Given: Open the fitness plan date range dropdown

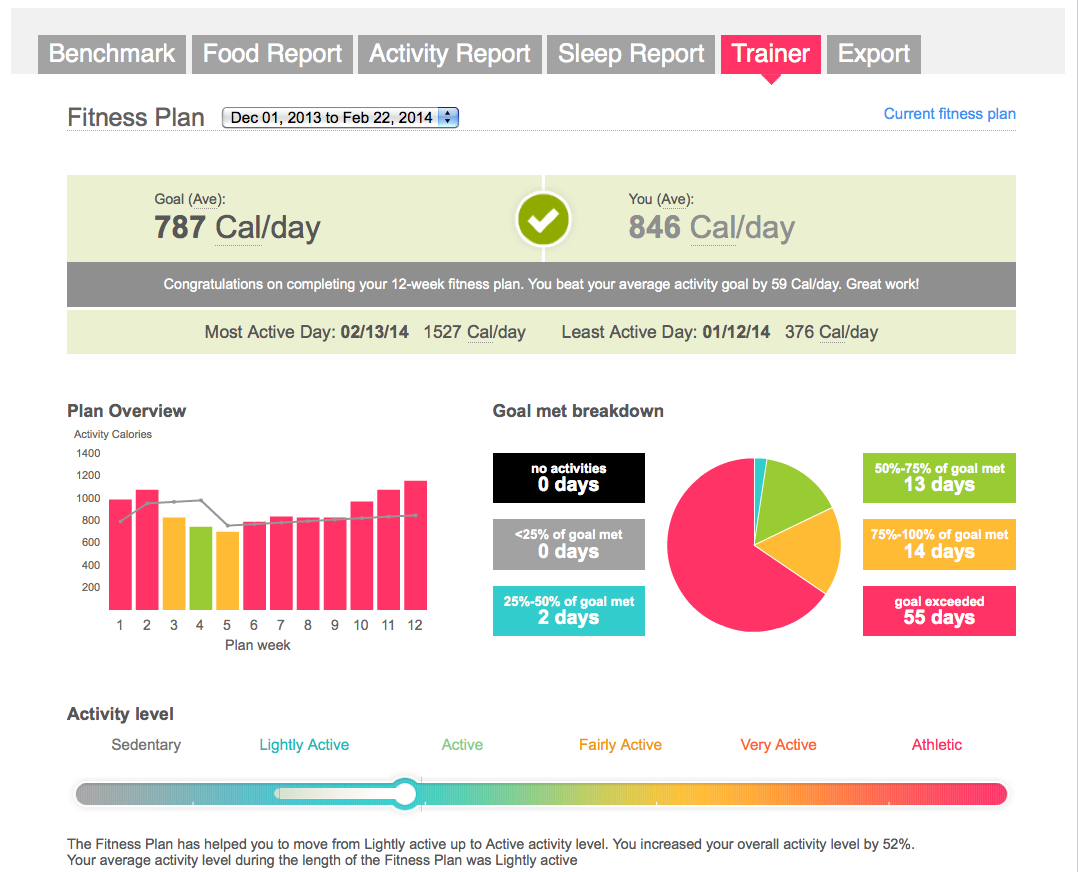Looking at the screenshot, I should click(340, 118).
